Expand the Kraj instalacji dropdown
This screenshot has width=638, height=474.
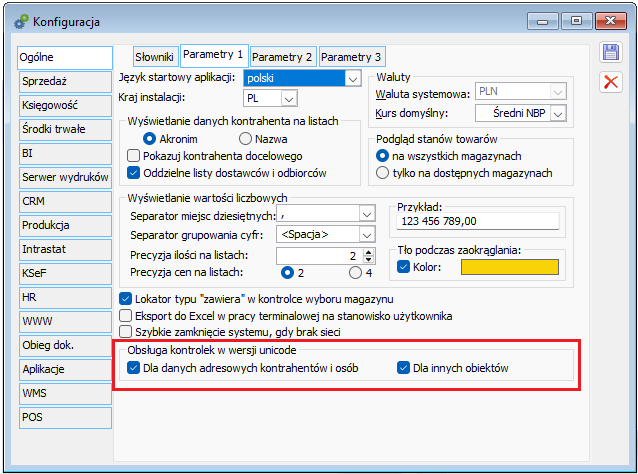coord(289,98)
